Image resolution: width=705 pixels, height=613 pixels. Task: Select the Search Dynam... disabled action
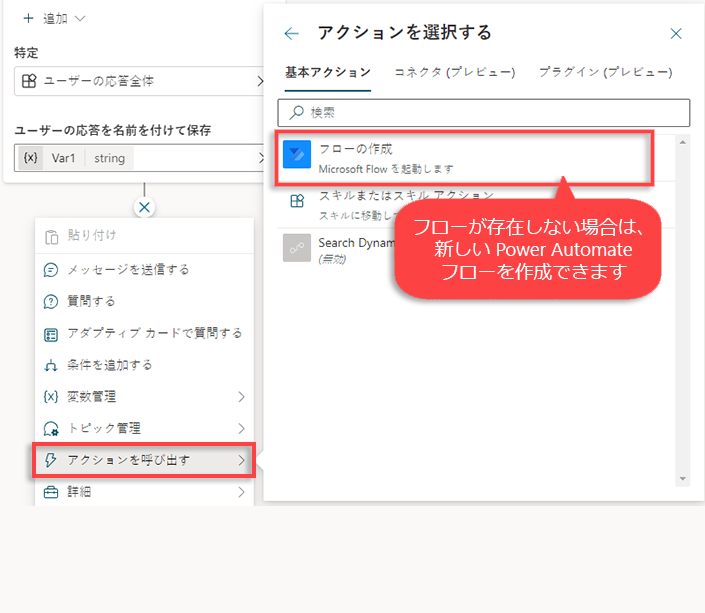pos(356,243)
